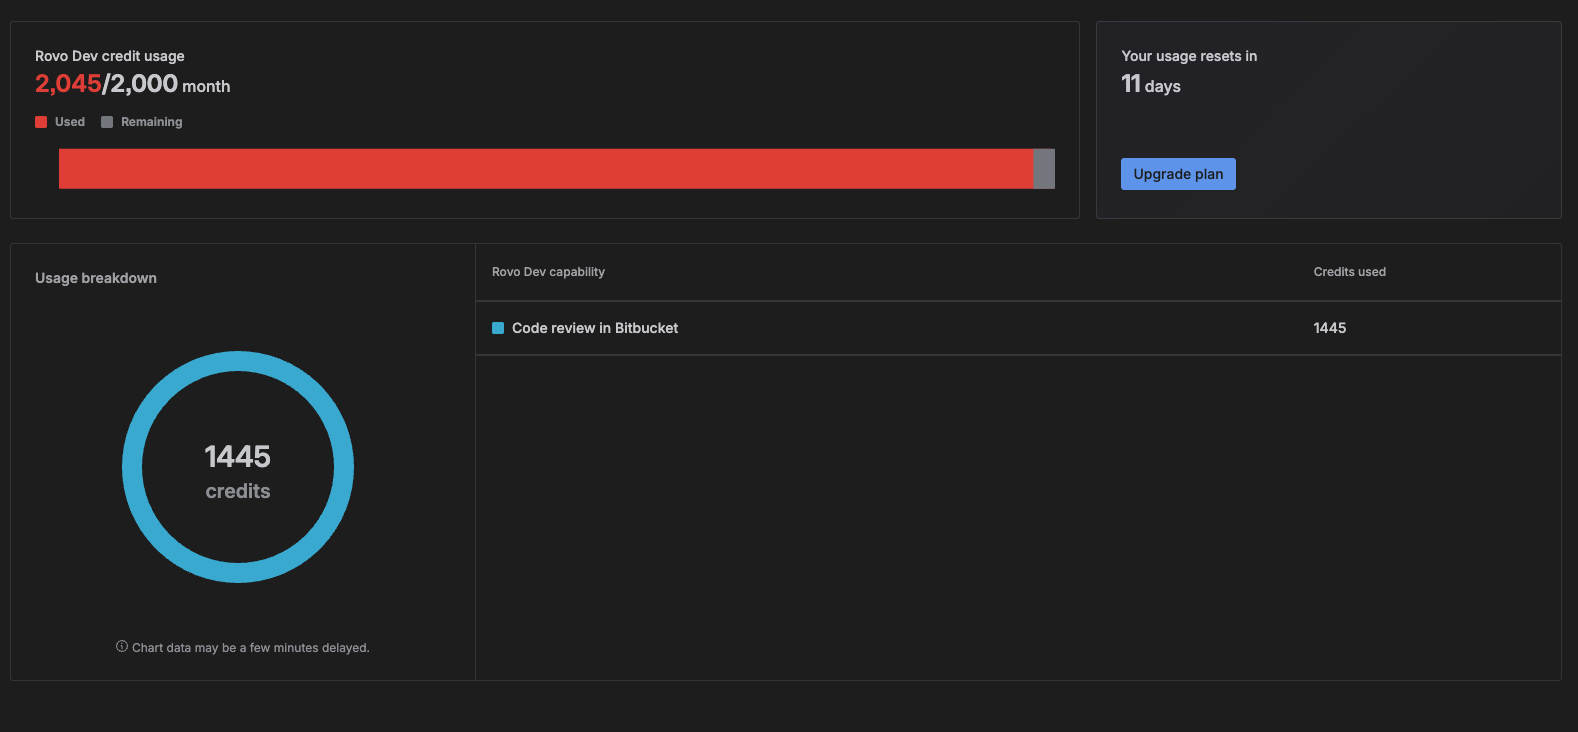Click the Chart data may be delayed note
This screenshot has width=1578, height=732.
pos(251,648)
